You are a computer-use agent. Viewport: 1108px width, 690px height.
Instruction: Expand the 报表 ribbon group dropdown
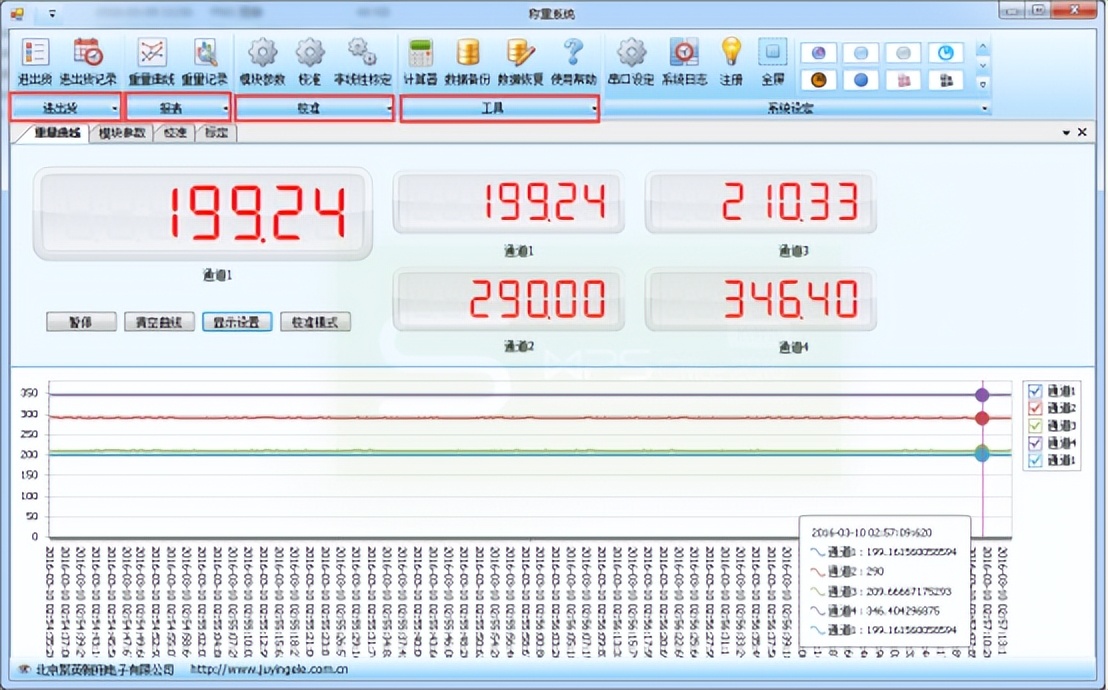click(226, 108)
